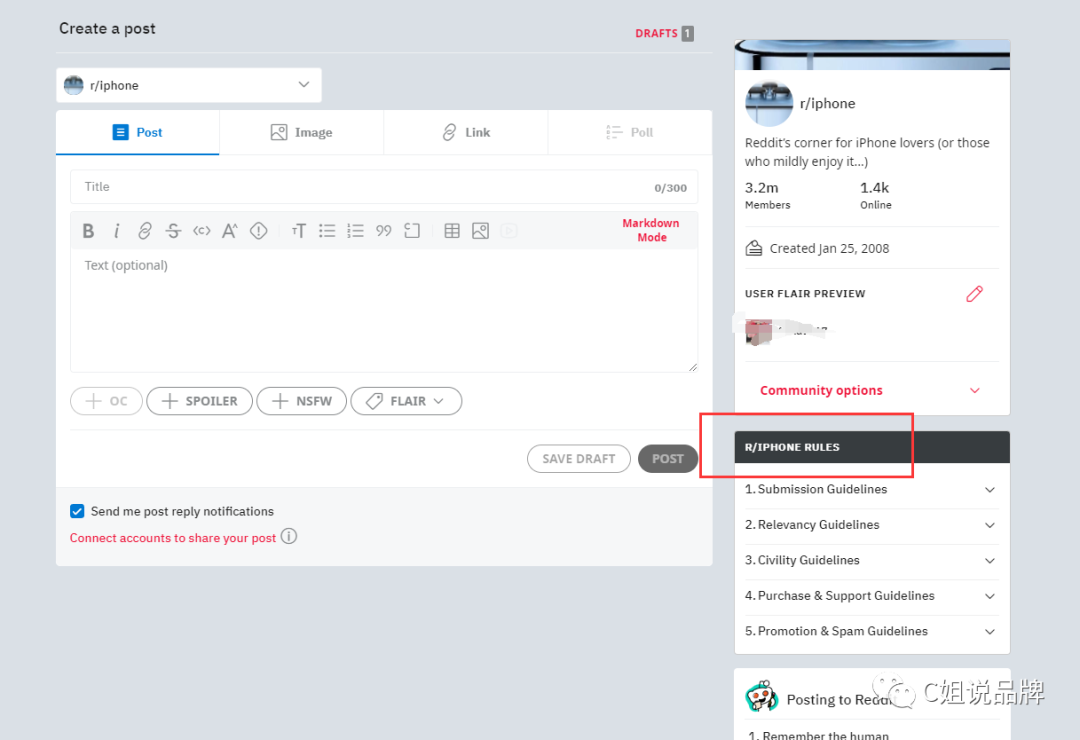Screen dimensions: 1080x740
Task: Insert a numbered list
Action: click(x=355, y=231)
